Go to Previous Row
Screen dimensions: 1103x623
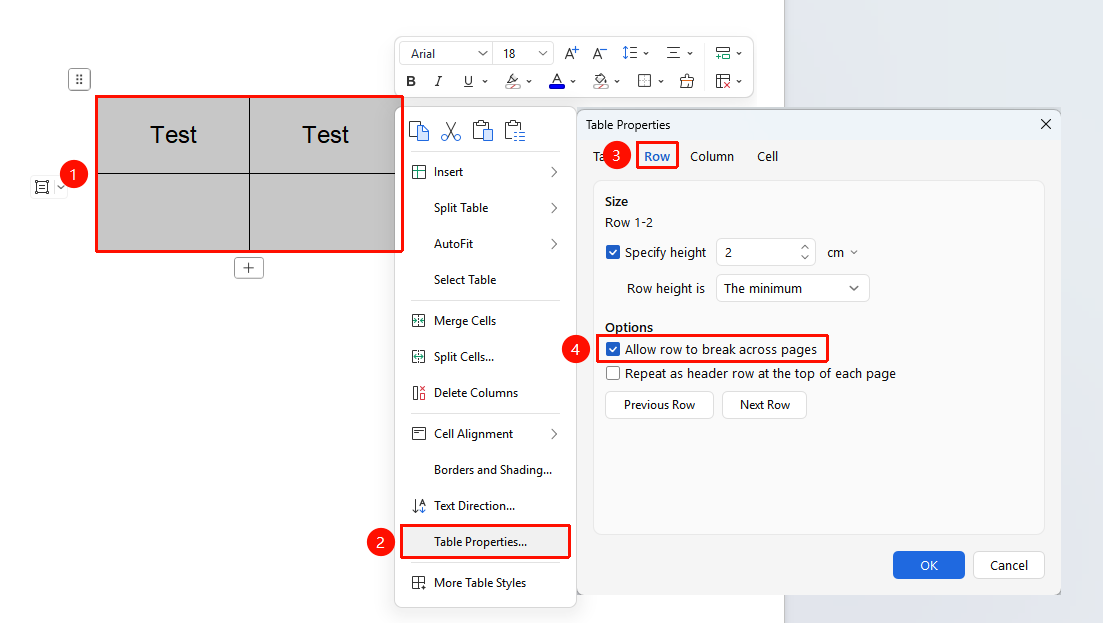(659, 405)
